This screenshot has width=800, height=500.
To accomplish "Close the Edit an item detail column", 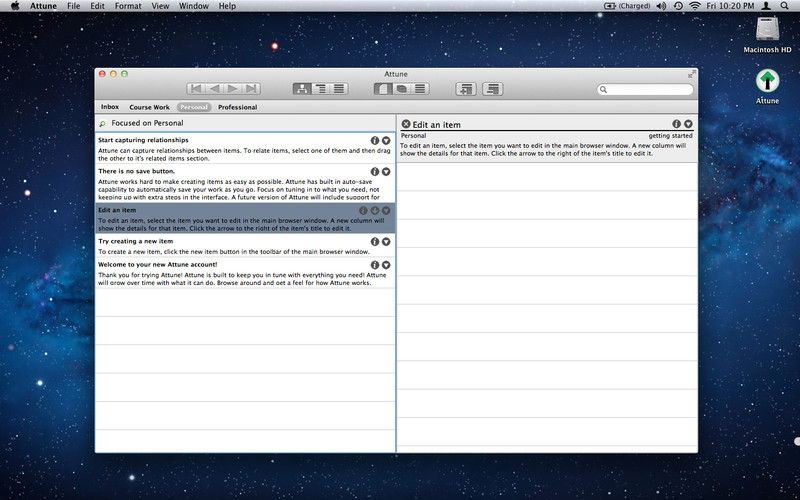I will (406, 124).
